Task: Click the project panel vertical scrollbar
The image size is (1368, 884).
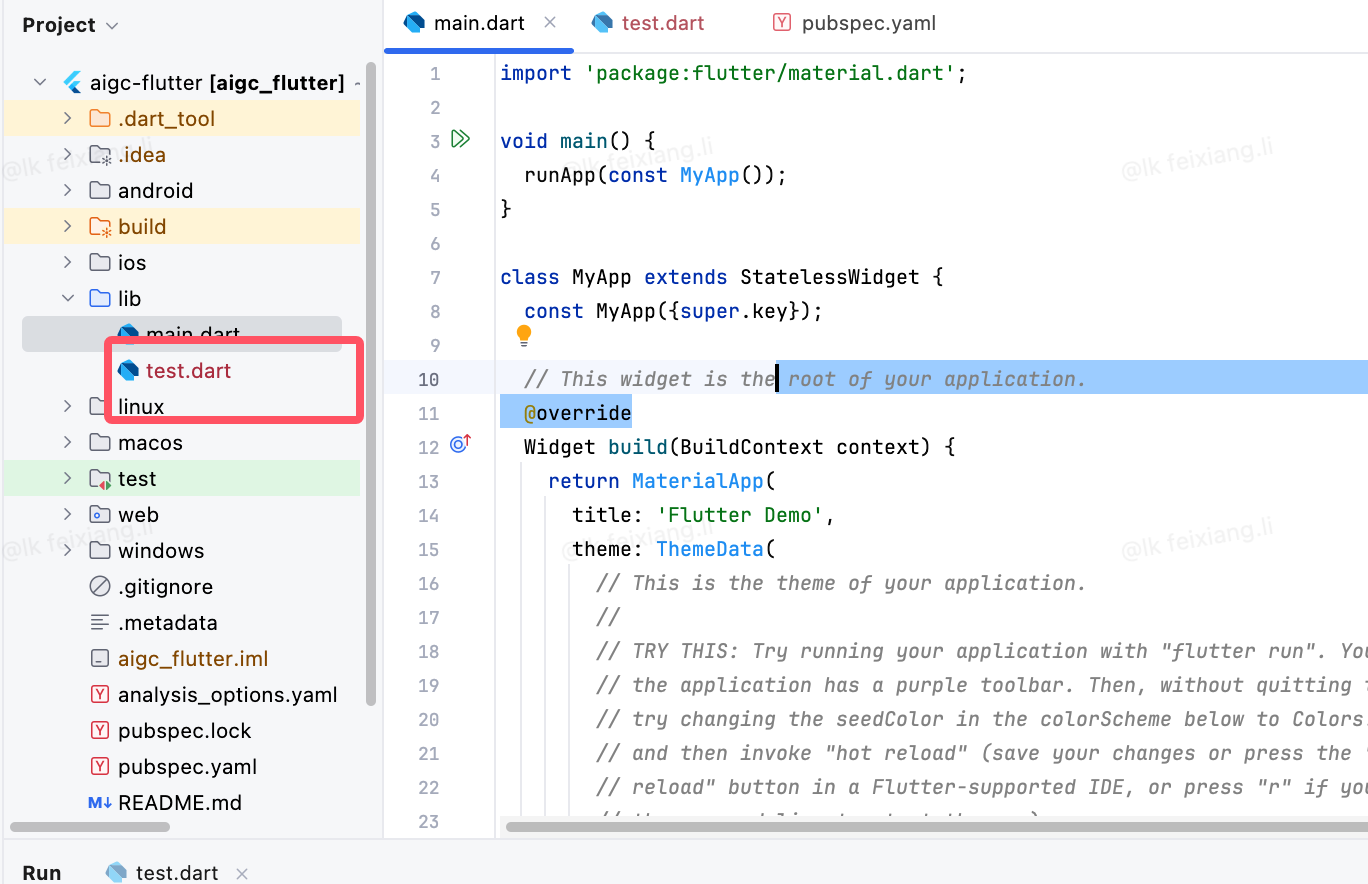Action: [372, 385]
